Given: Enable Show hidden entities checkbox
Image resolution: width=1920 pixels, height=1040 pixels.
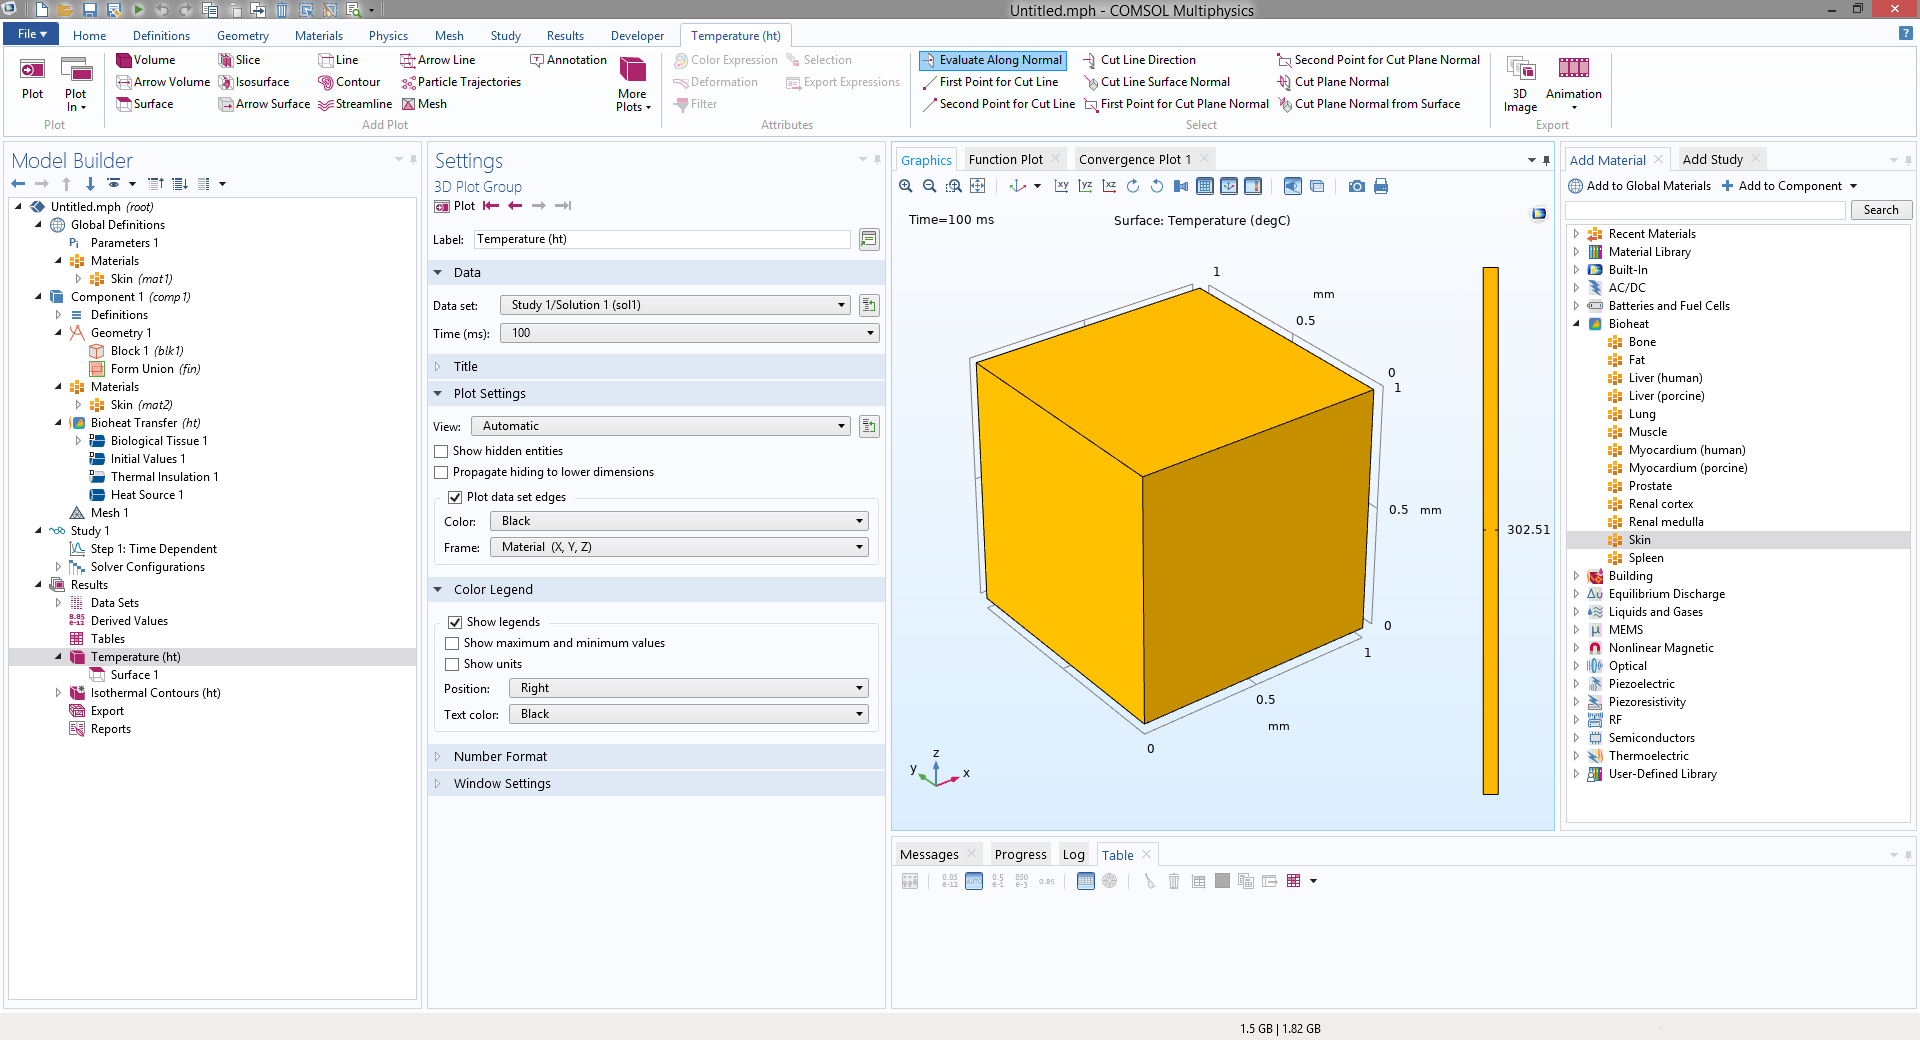Looking at the screenshot, I should pos(441,451).
